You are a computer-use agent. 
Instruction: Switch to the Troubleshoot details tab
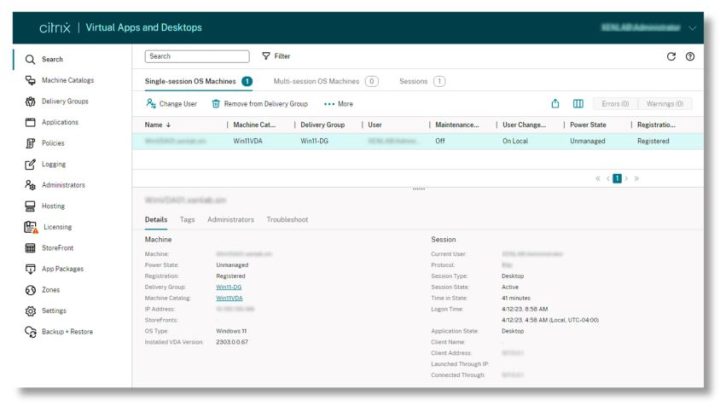[x=287, y=219]
